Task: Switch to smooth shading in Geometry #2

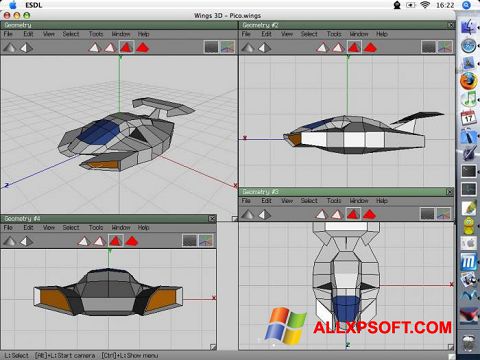Action: click(264, 47)
